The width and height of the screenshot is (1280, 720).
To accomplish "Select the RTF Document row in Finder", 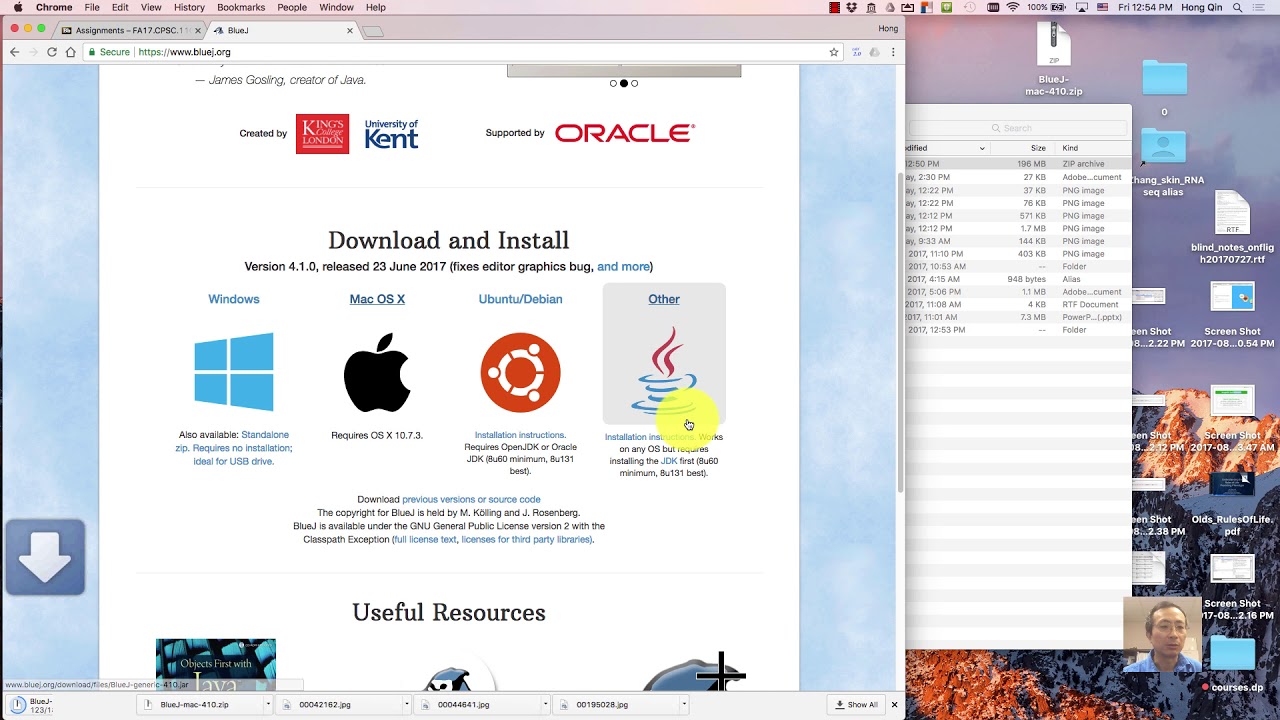I will pos(1019,304).
